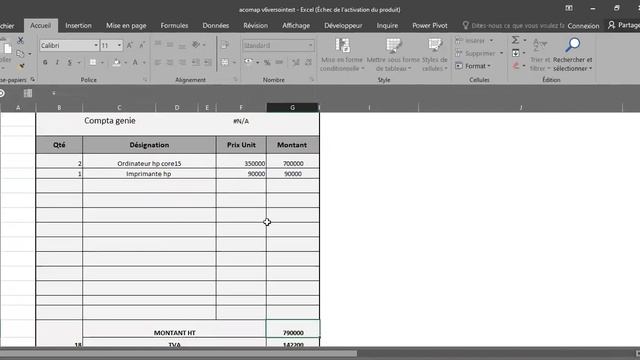Screen dimensions: 640x360
Task: Click the increase decimal icon
Action: [x=296, y=62]
